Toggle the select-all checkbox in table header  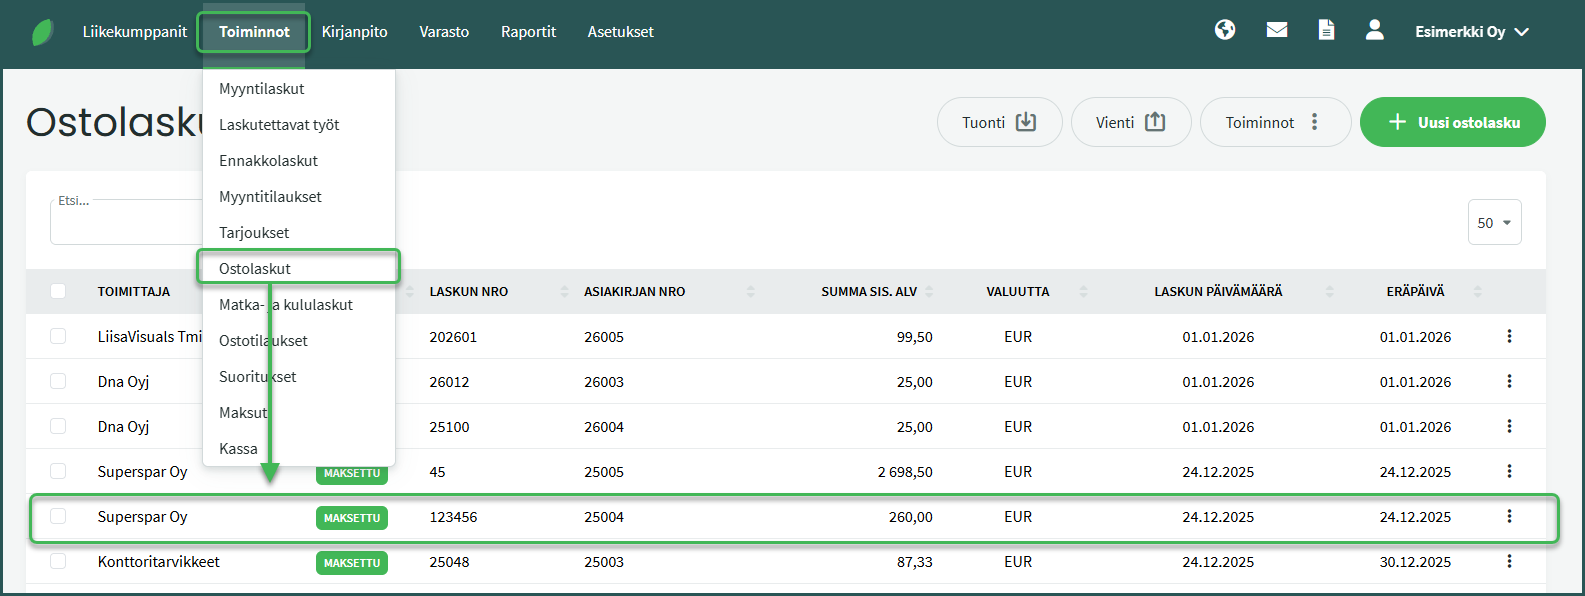[58, 291]
